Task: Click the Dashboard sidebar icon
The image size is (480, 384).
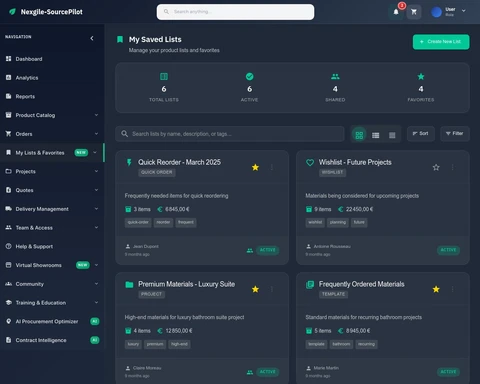Action: pos(9,59)
